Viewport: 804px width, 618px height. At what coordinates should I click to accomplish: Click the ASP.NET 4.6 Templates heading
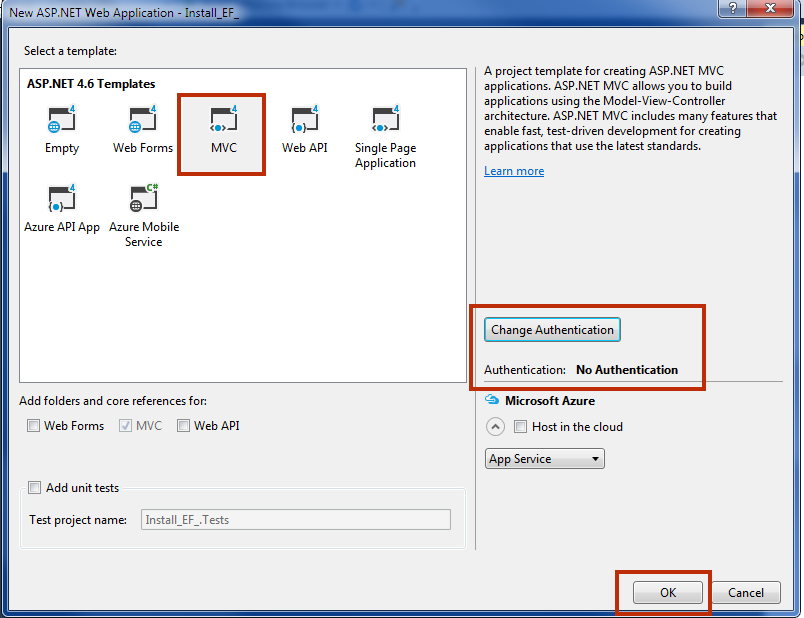91,84
